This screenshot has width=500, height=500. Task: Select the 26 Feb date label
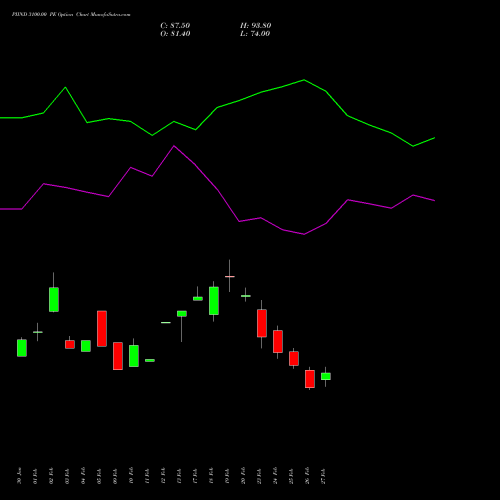click(x=307, y=476)
